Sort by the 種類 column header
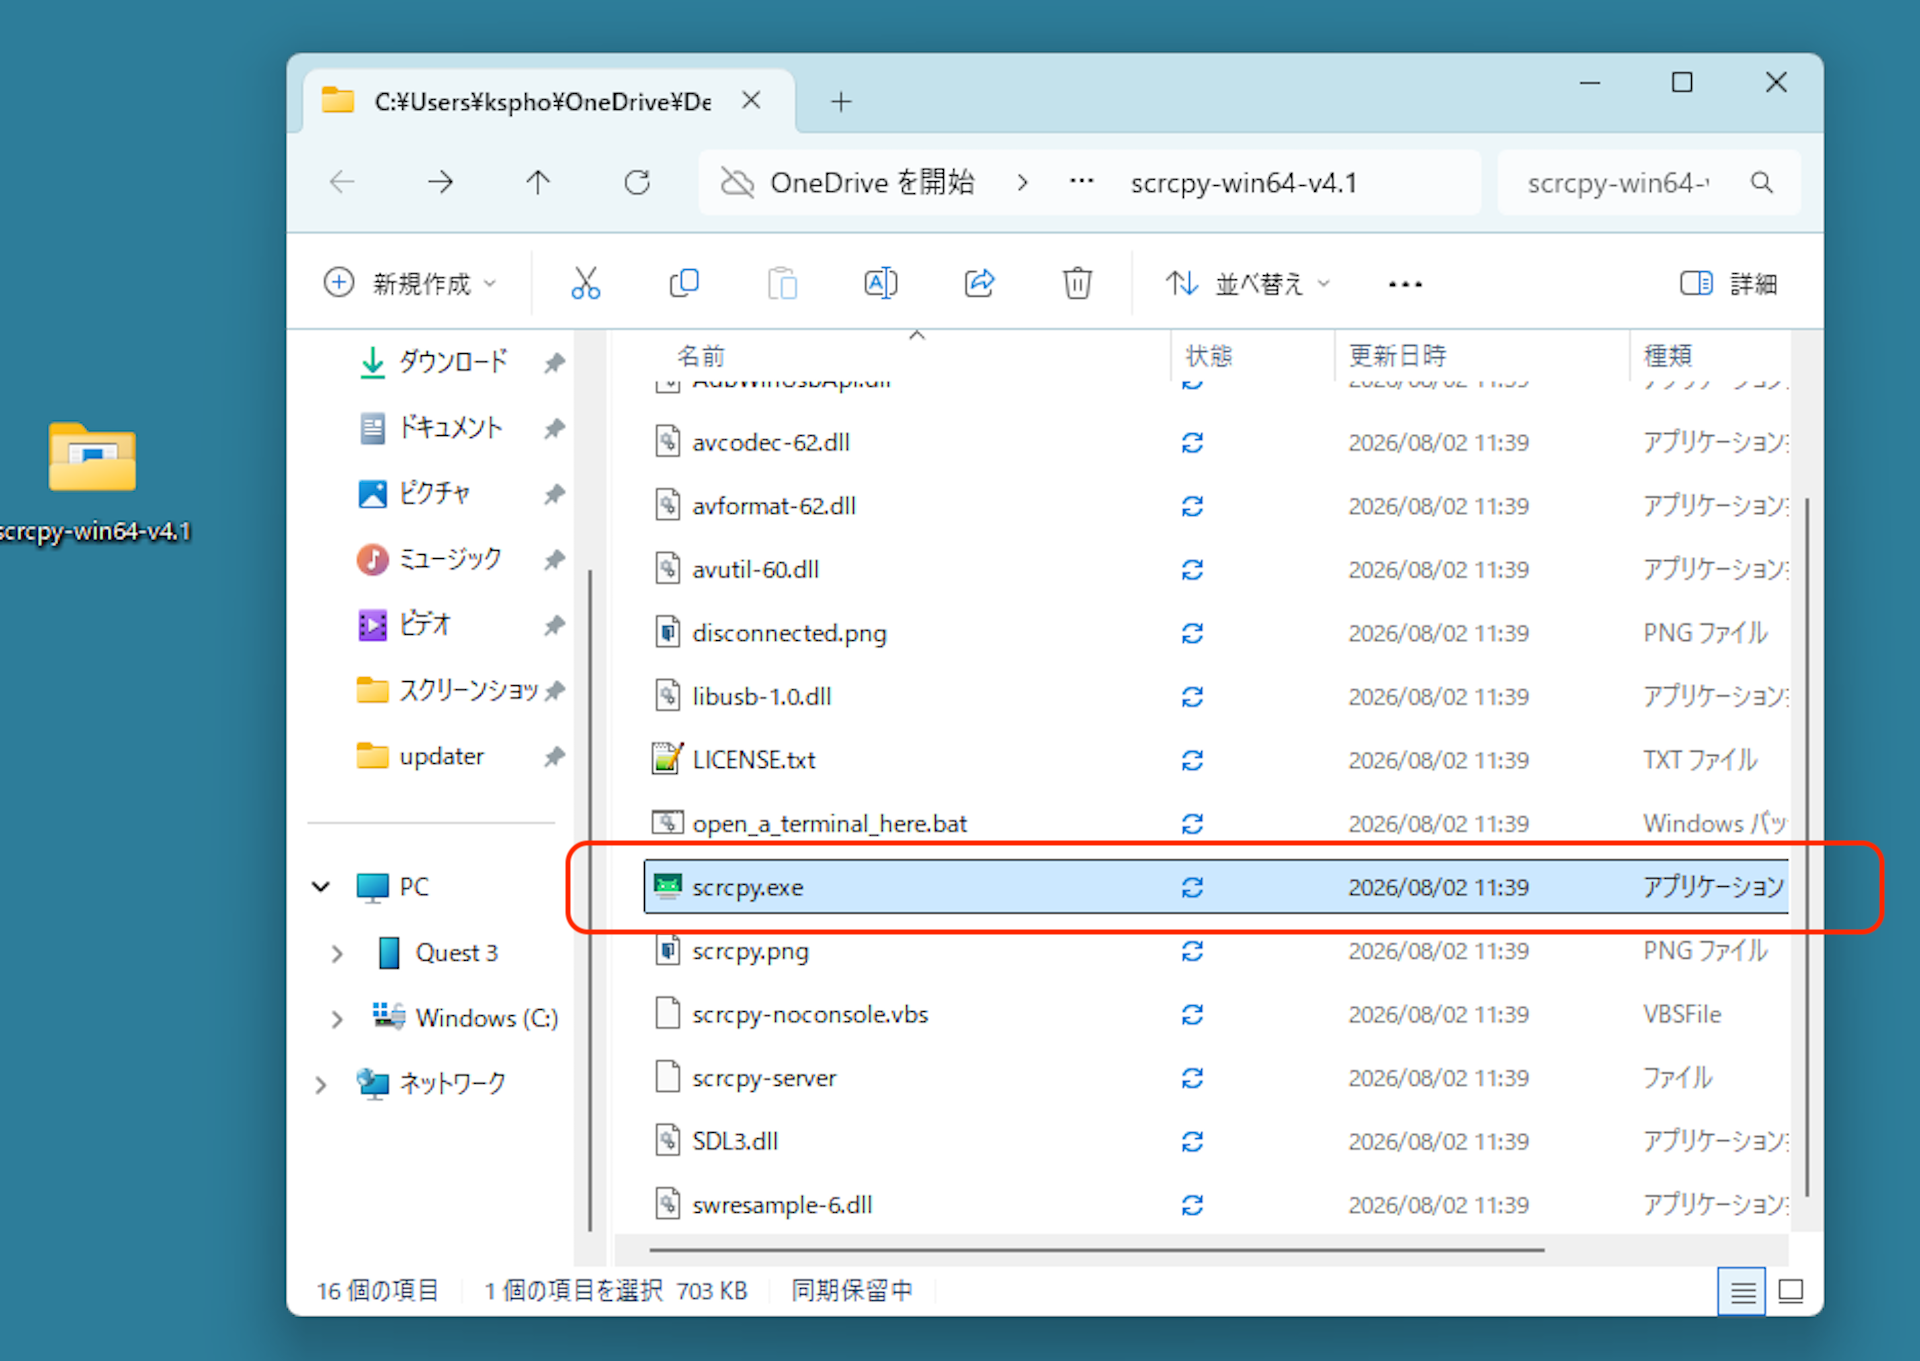The image size is (1920, 1361). pyautogui.click(x=1668, y=356)
